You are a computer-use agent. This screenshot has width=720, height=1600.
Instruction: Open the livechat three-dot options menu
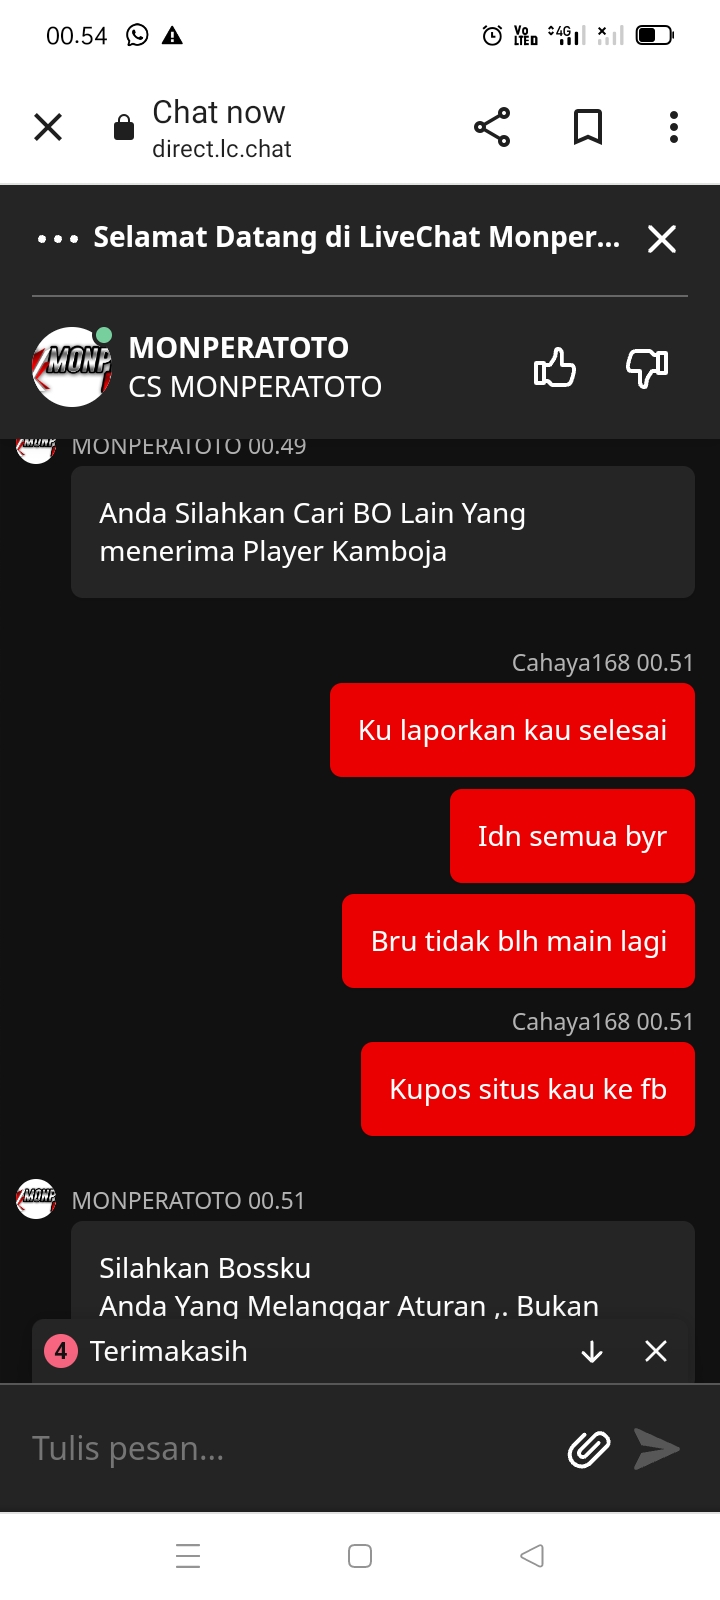tap(57, 239)
